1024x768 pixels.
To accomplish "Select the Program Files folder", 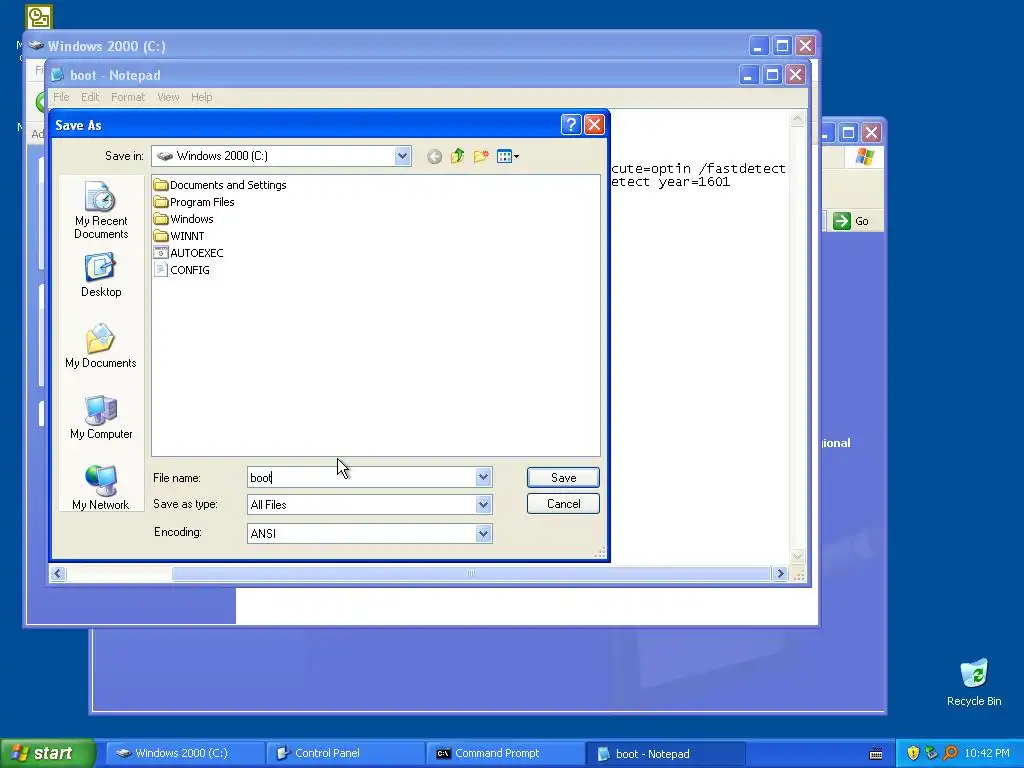I will pyautogui.click(x=195, y=202).
